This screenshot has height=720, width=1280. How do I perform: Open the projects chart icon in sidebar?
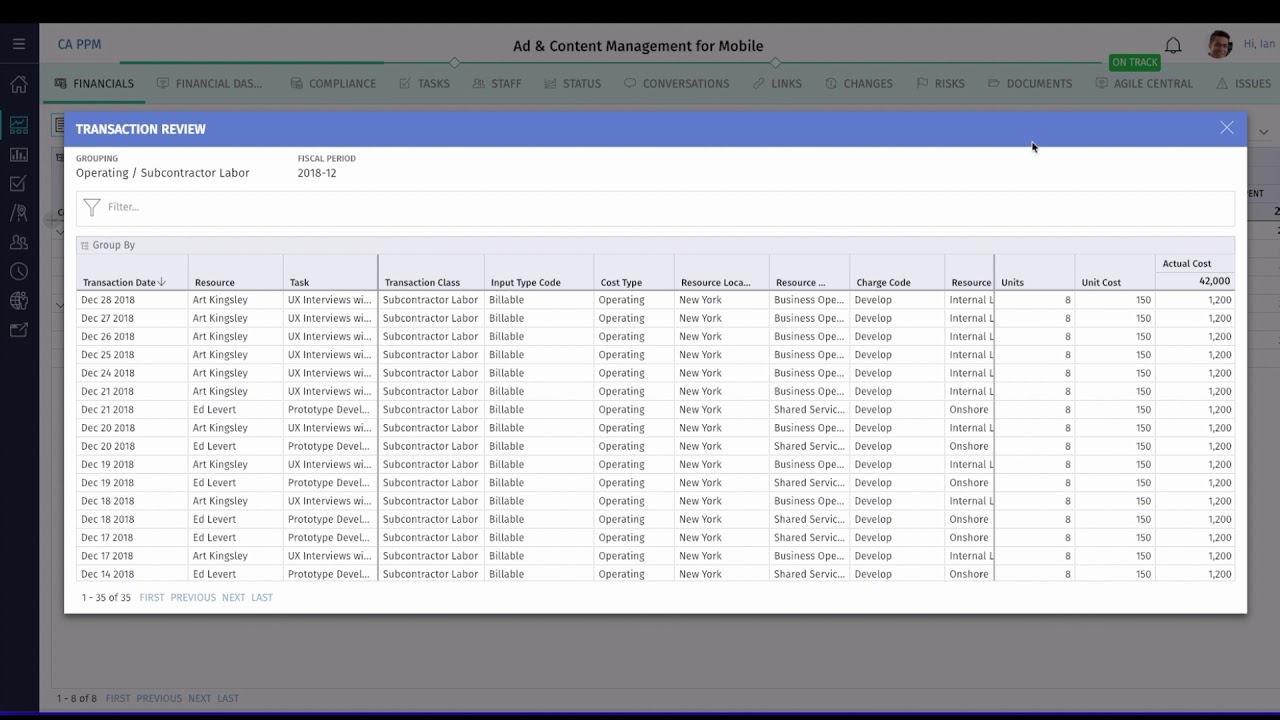tap(18, 125)
